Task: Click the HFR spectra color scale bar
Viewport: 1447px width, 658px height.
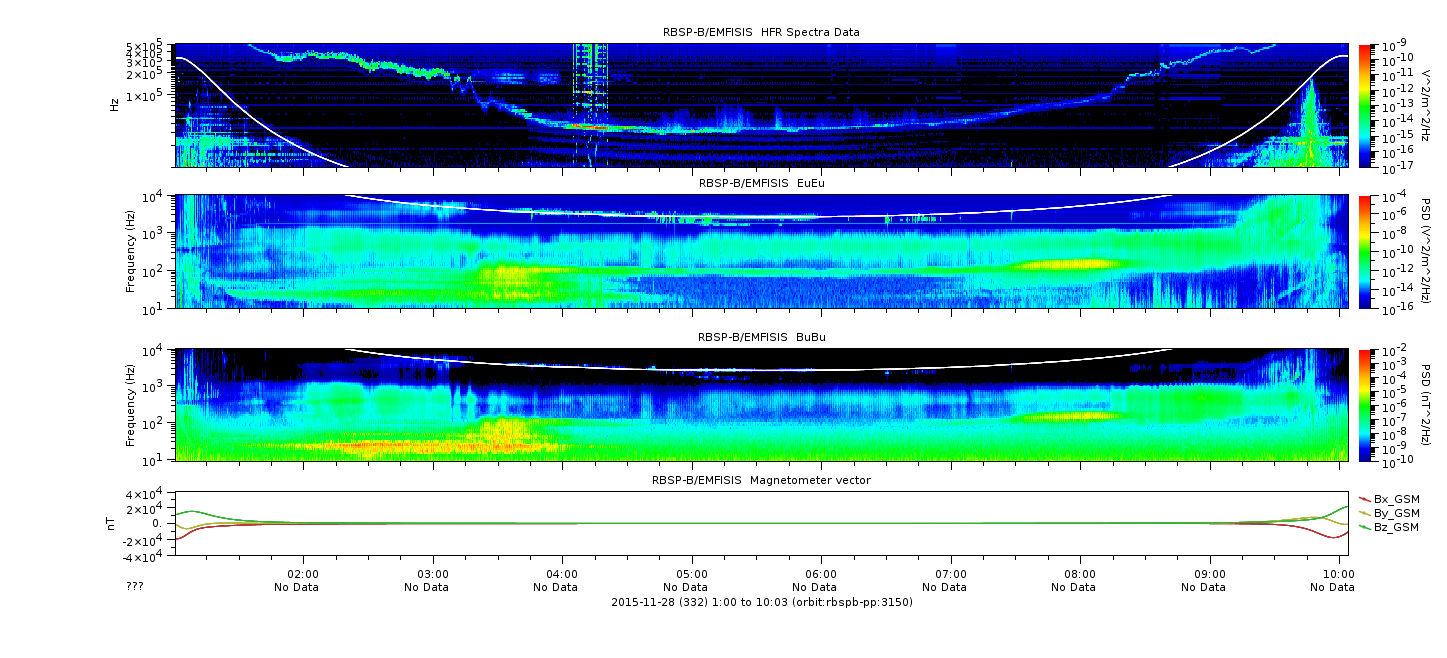Action: 1365,105
